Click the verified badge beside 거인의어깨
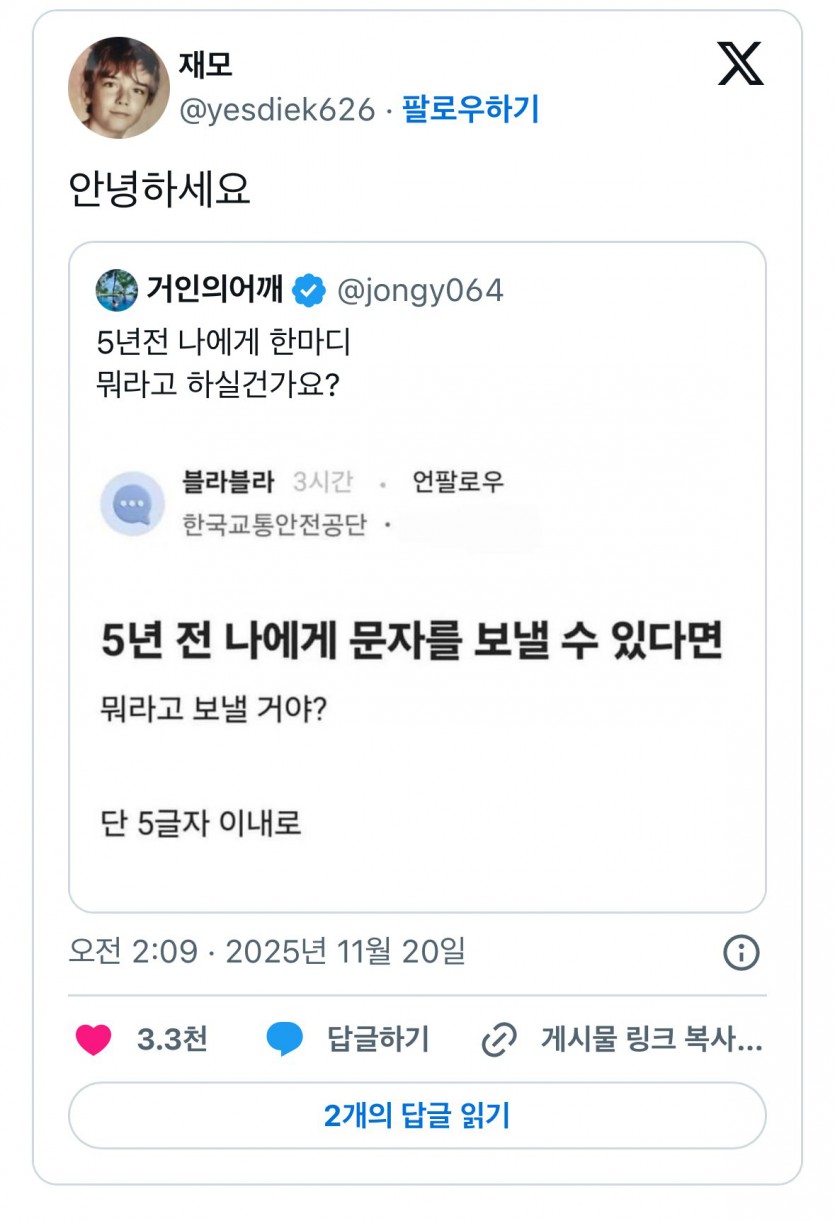Viewport: 835px width, 1221px height. coord(309,291)
